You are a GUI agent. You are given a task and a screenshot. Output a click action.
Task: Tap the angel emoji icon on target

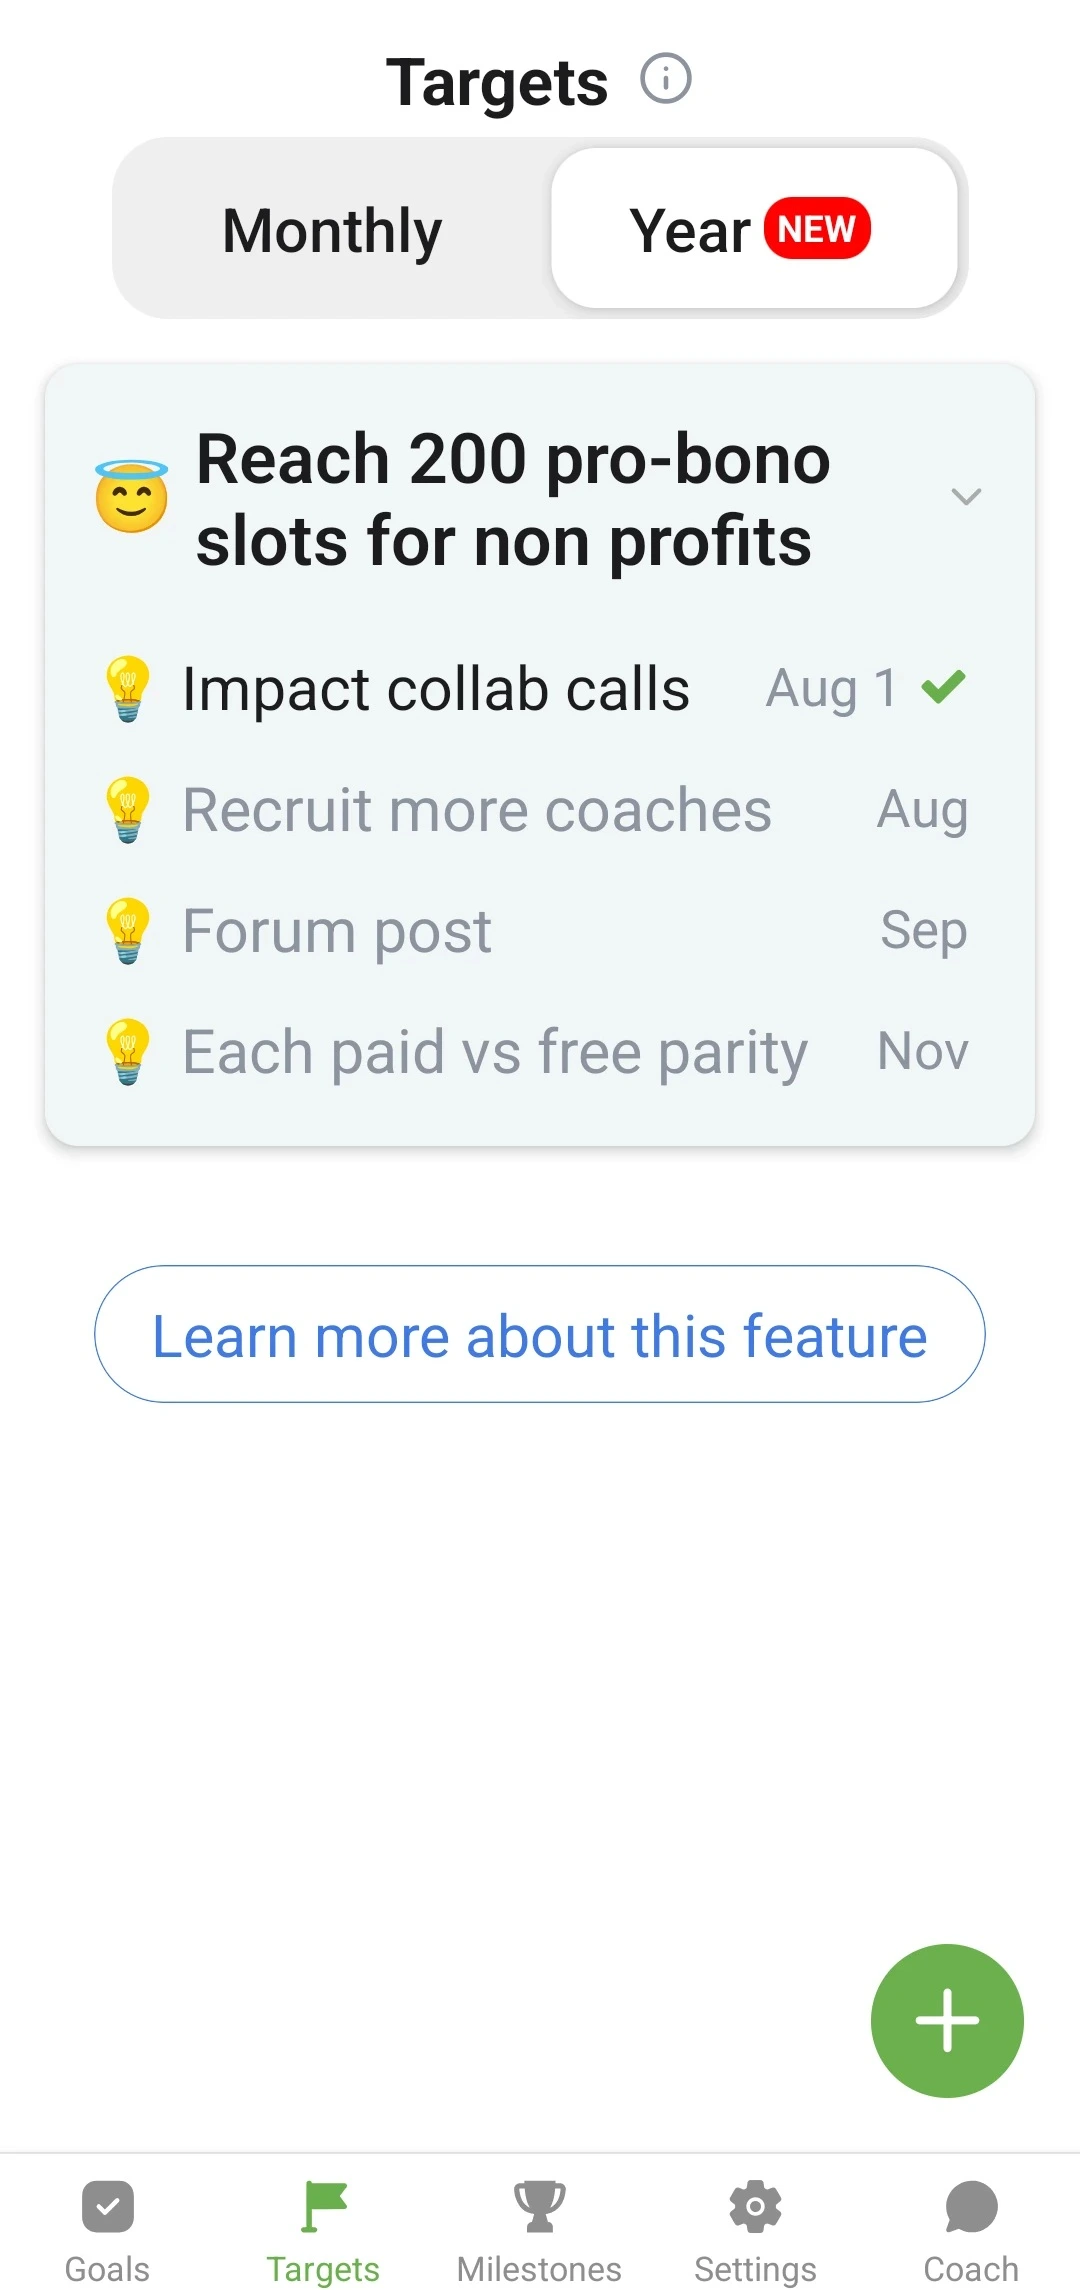[131, 496]
